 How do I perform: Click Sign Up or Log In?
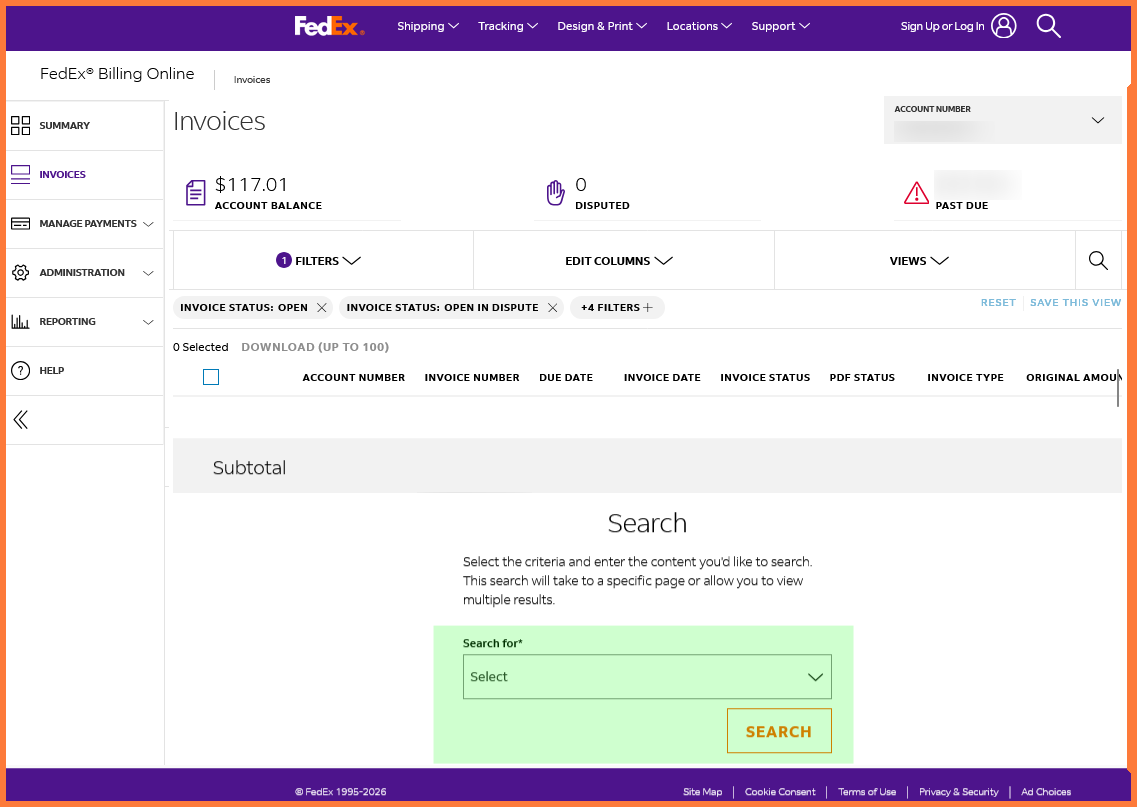pyautogui.click(x=942, y=26)
